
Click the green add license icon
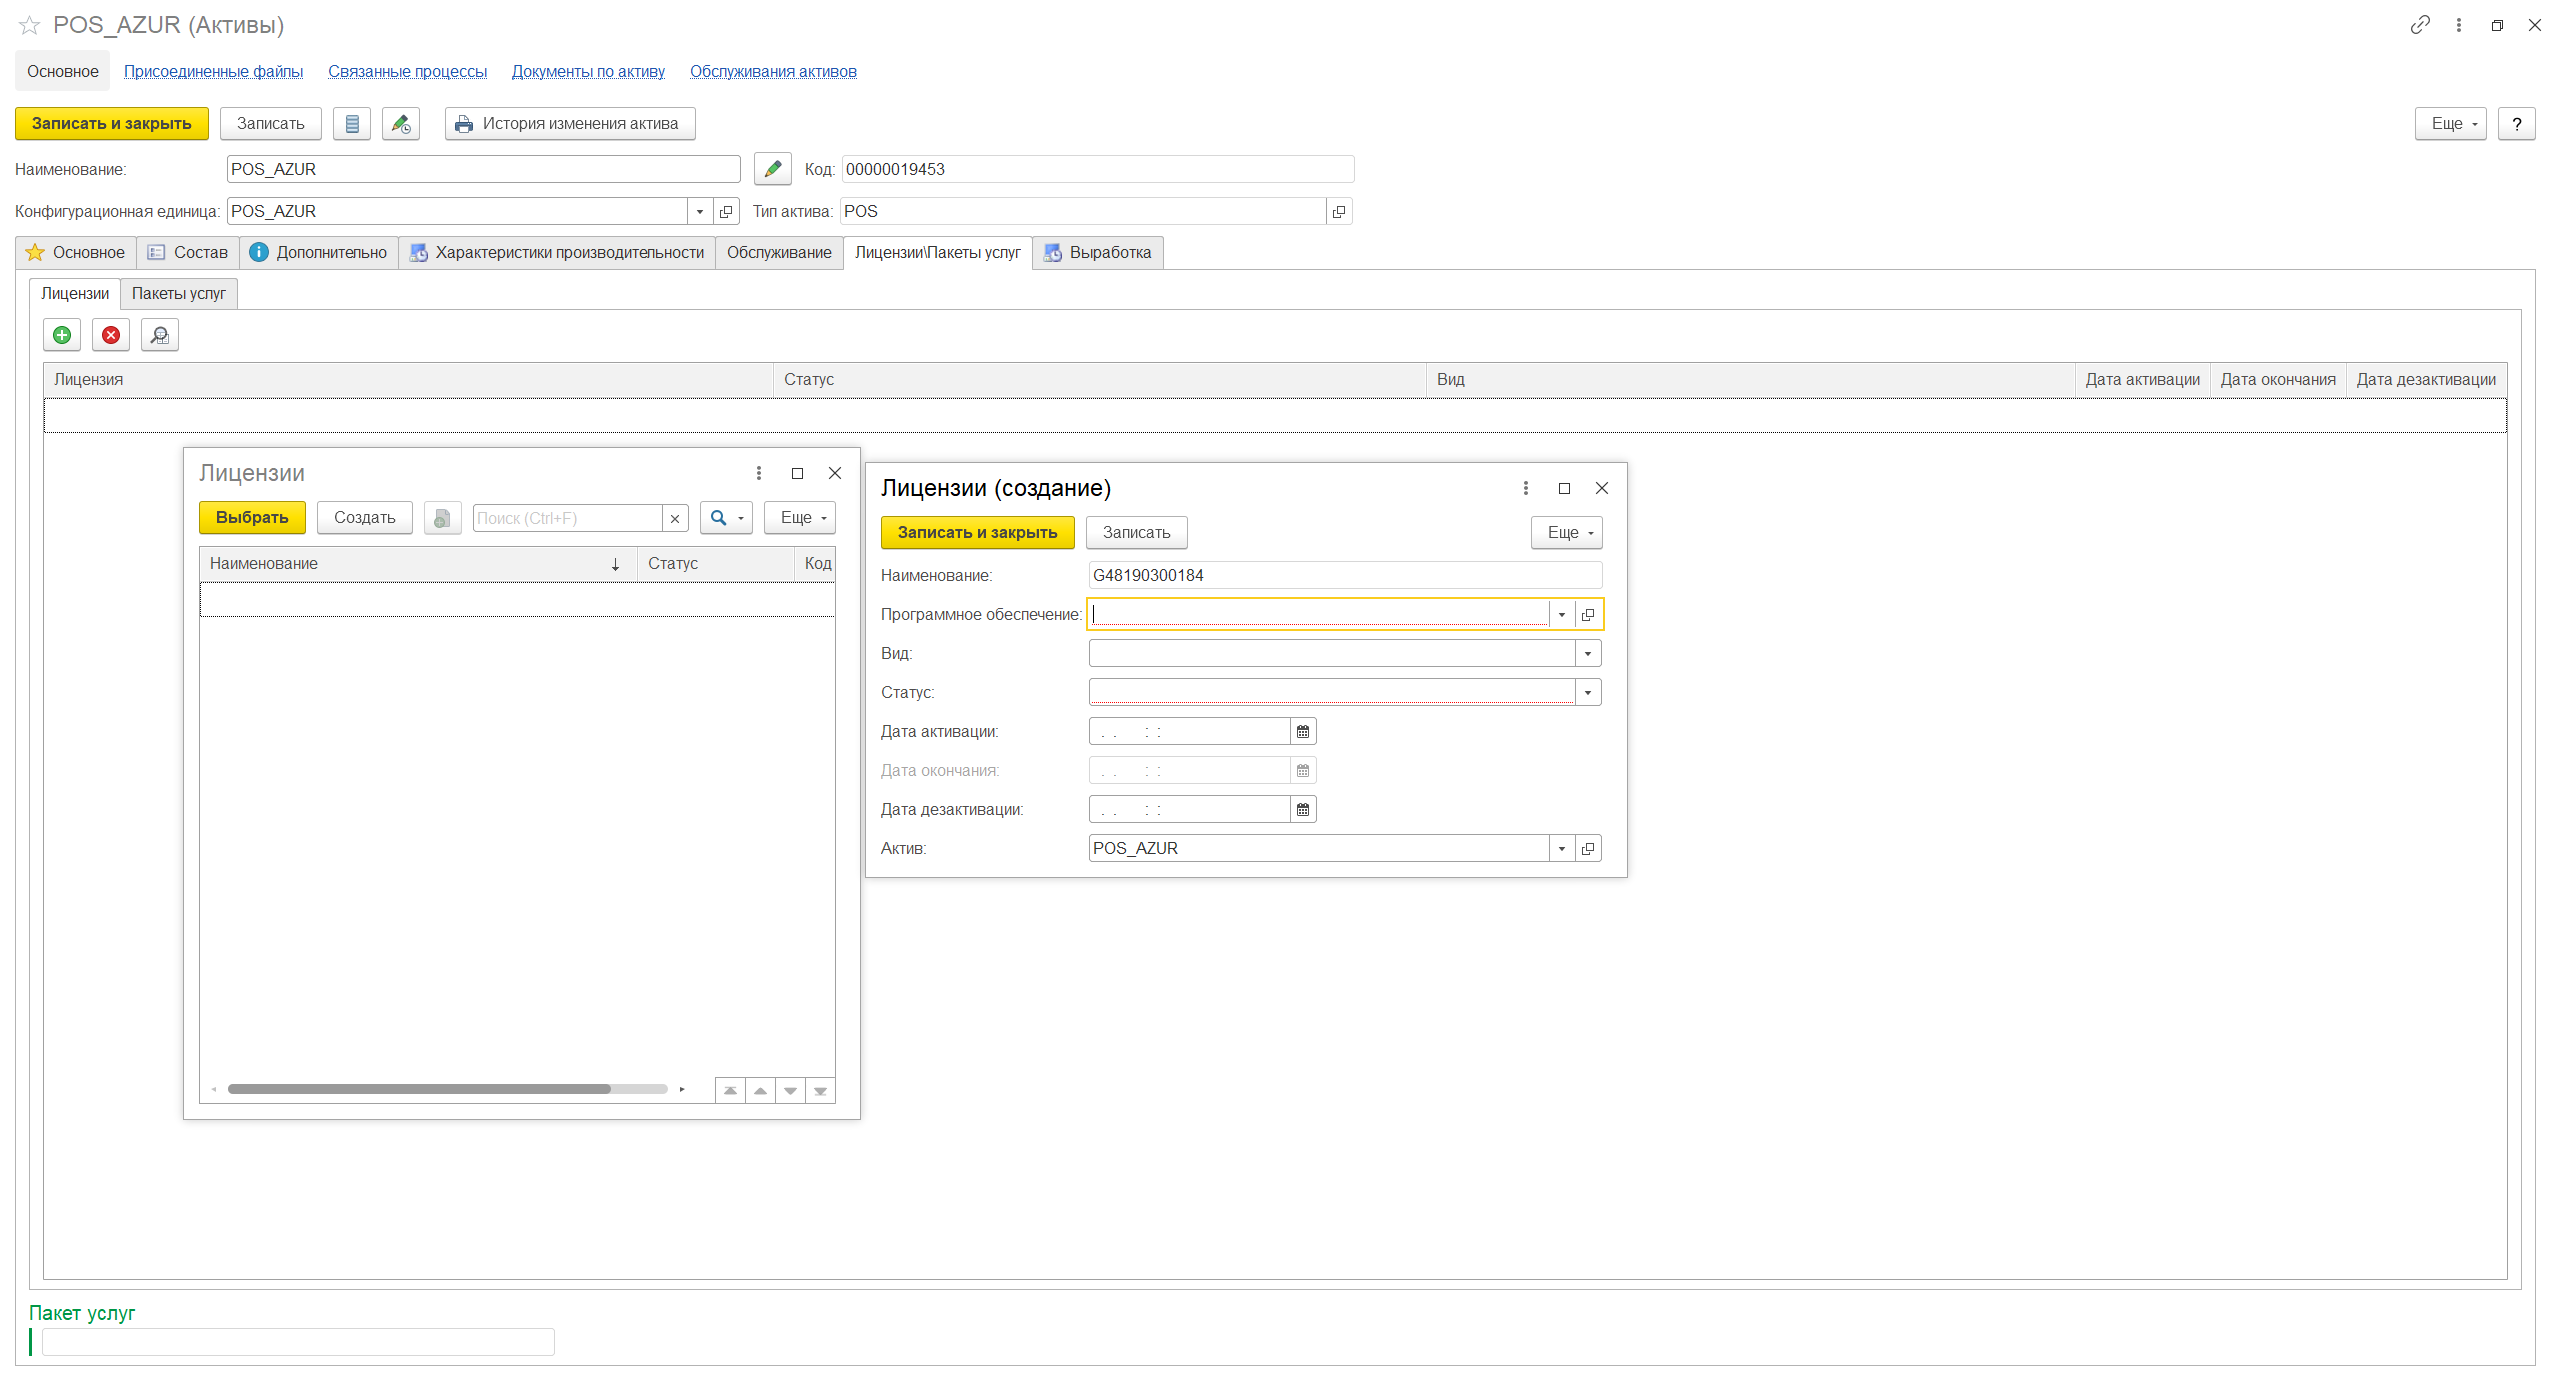[62, 335]
